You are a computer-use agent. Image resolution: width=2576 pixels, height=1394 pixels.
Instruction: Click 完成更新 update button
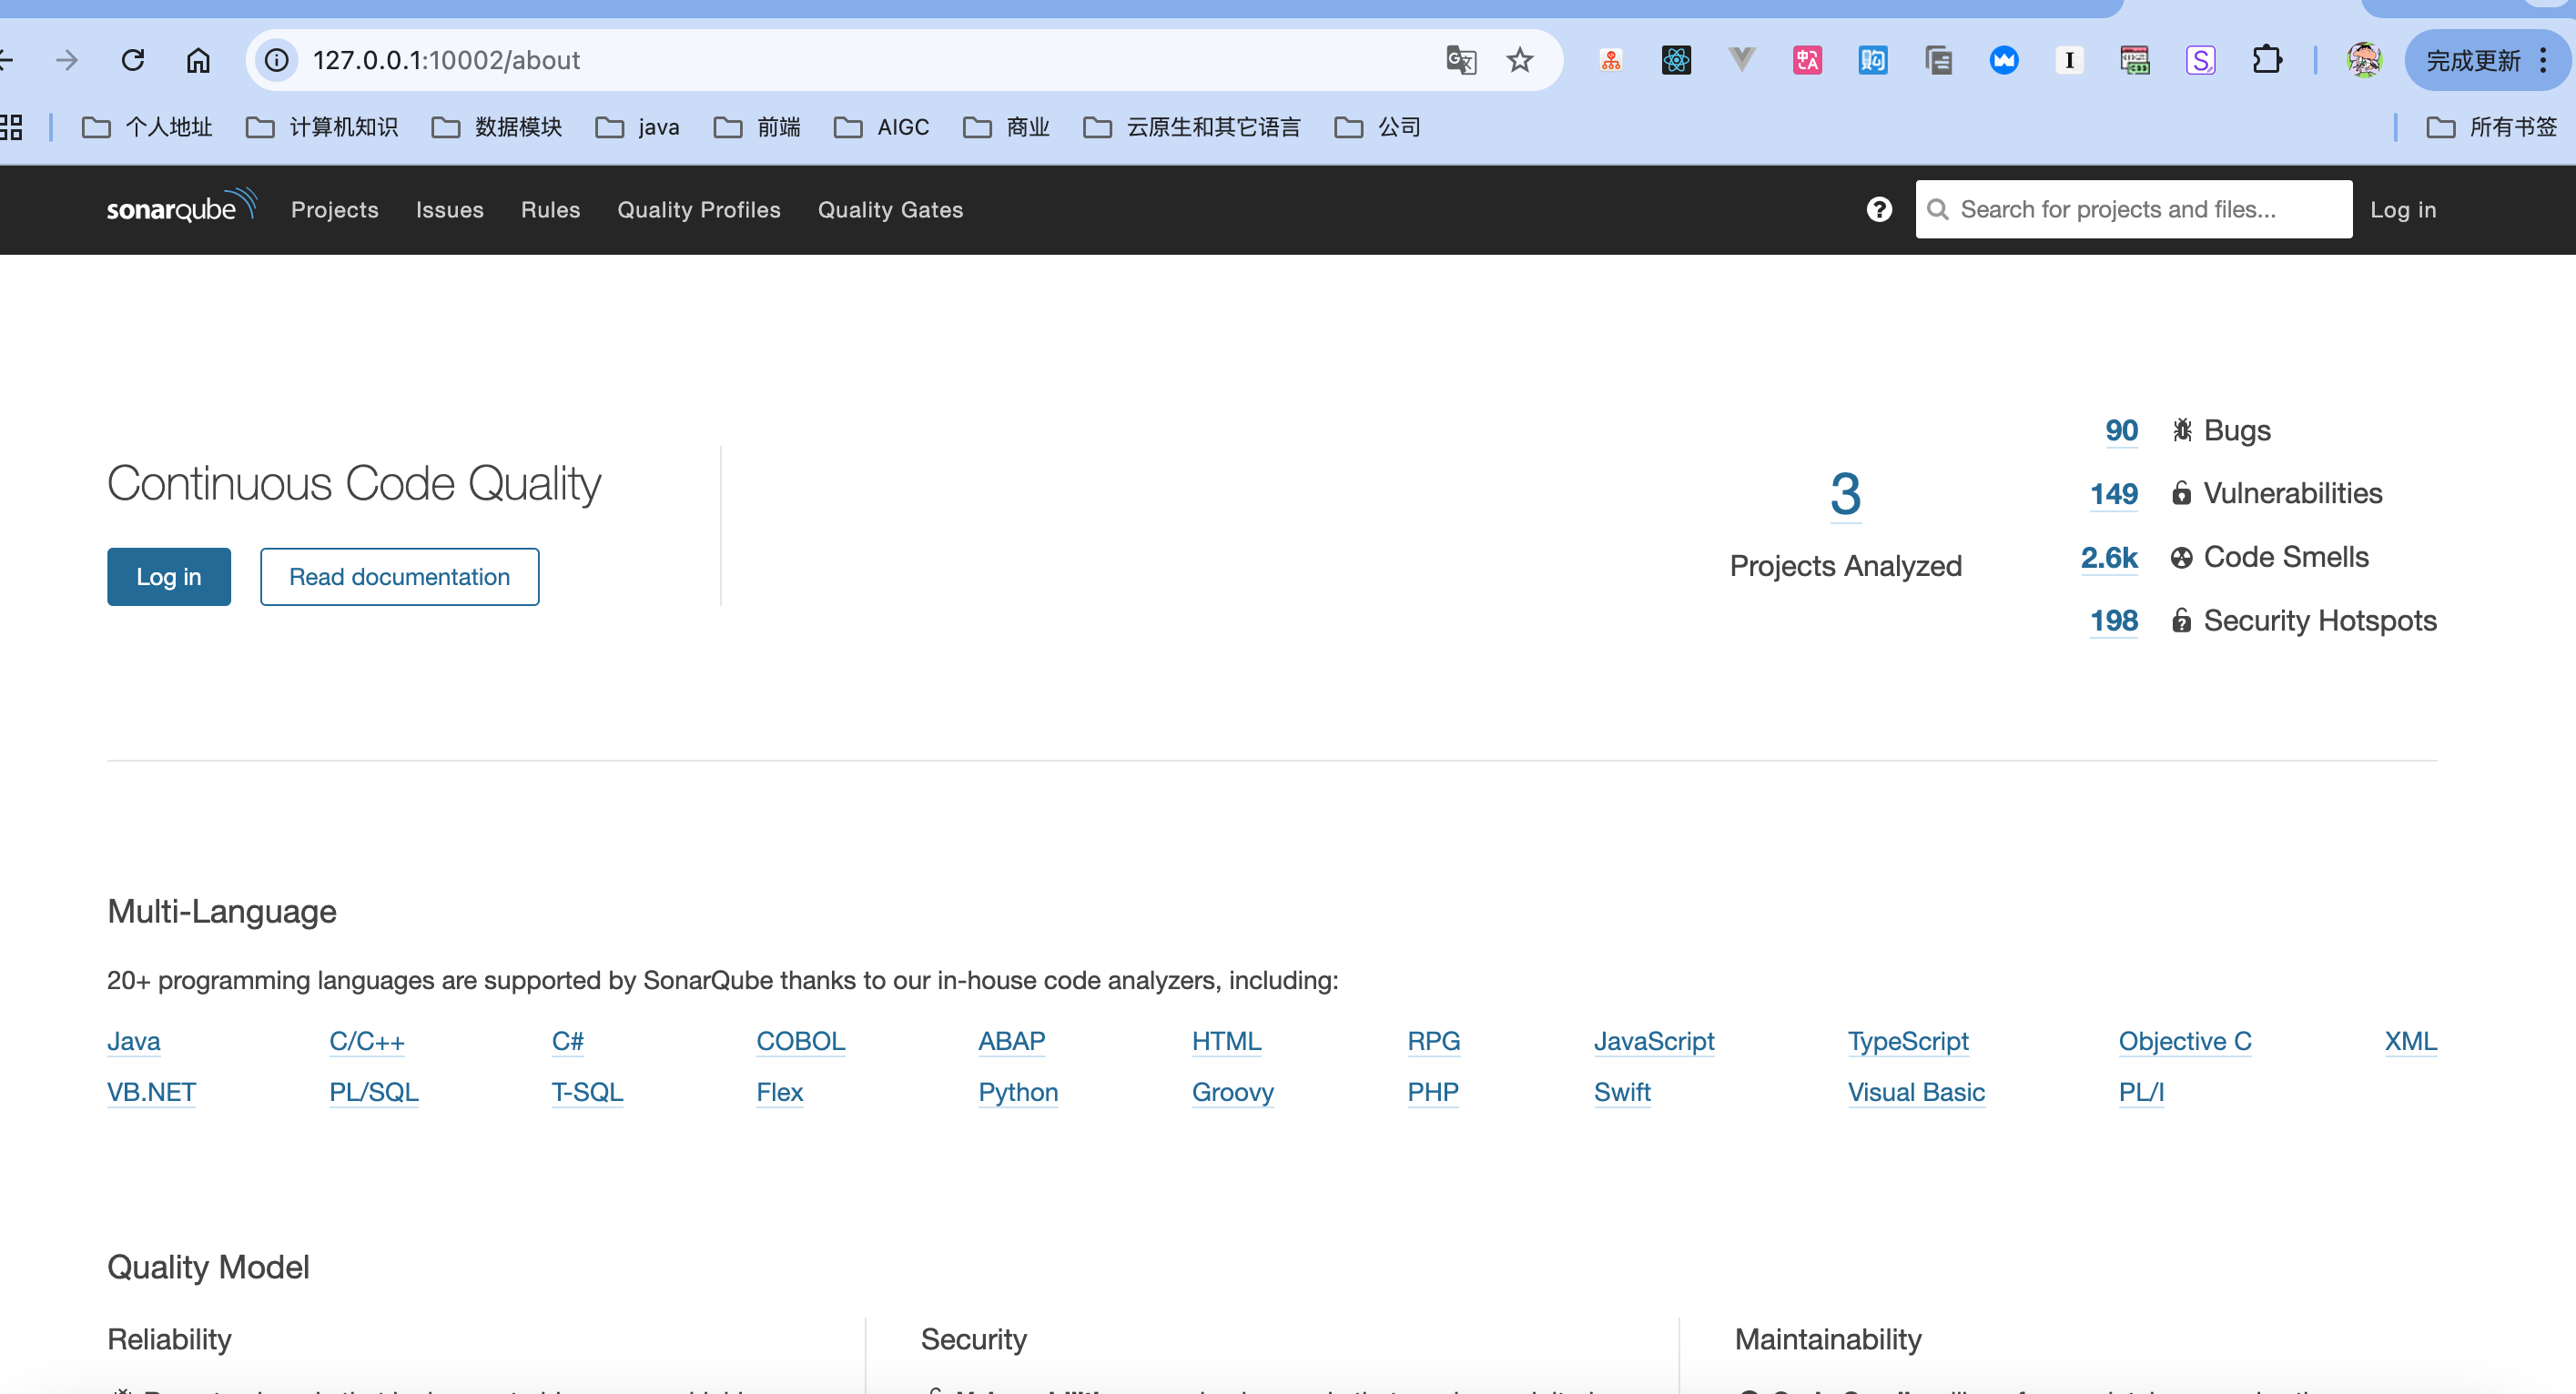(2473, 60)
